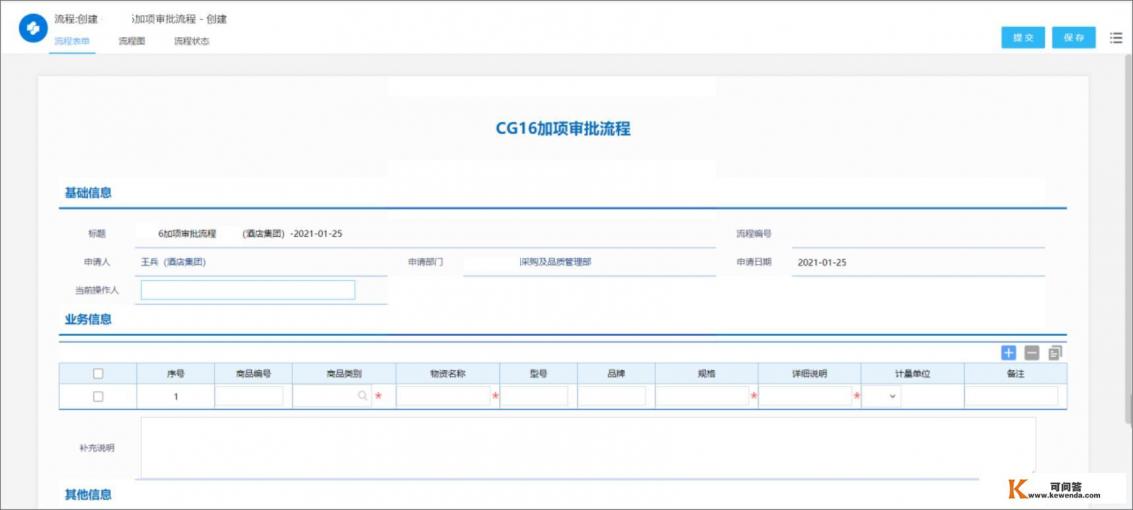This screenshot has width=1133, height=510.
Task: Click the 序号 column header
Action: 176,373
